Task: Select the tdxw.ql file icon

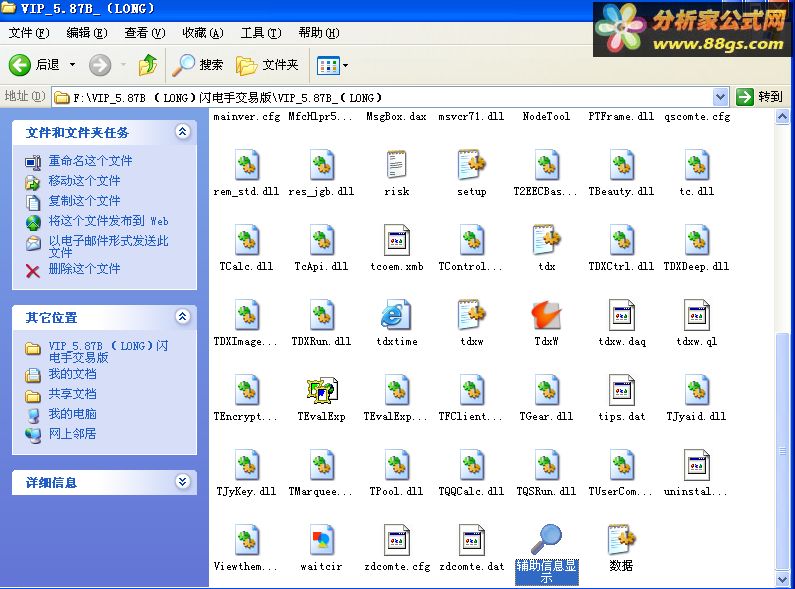Action: pos(697,315)
